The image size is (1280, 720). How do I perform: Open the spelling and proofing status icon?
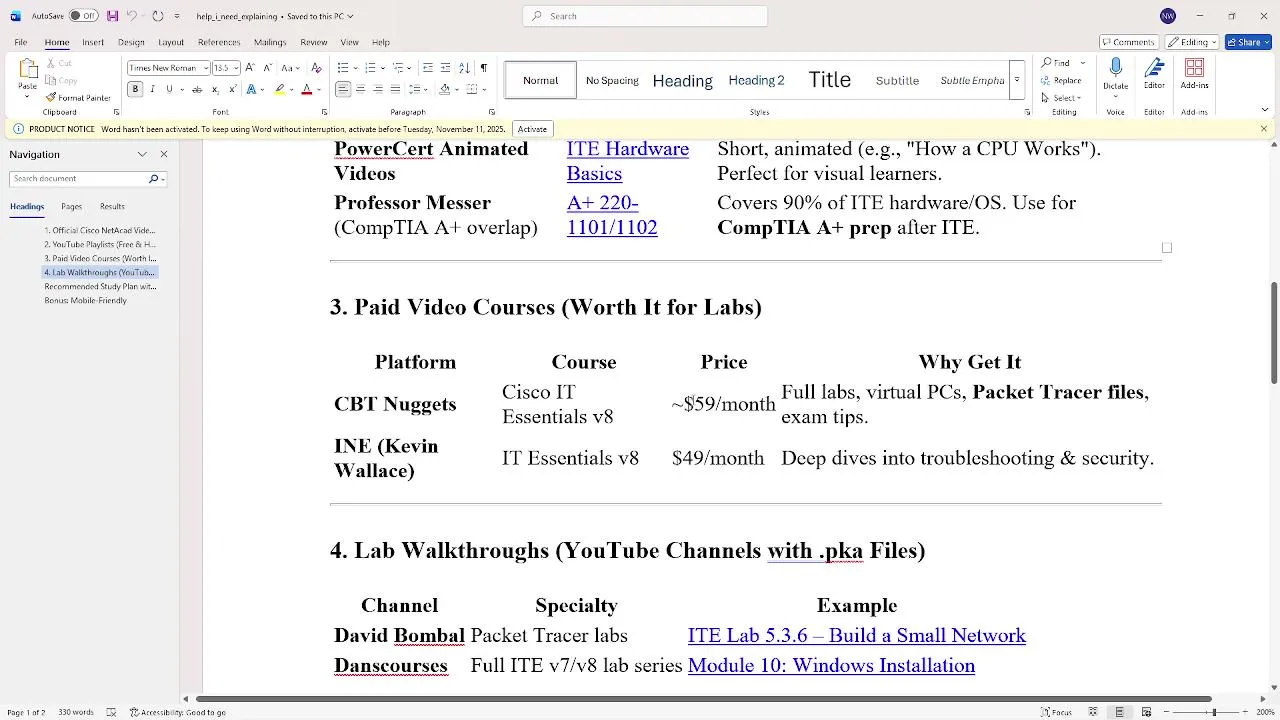[x=111, y=712]
